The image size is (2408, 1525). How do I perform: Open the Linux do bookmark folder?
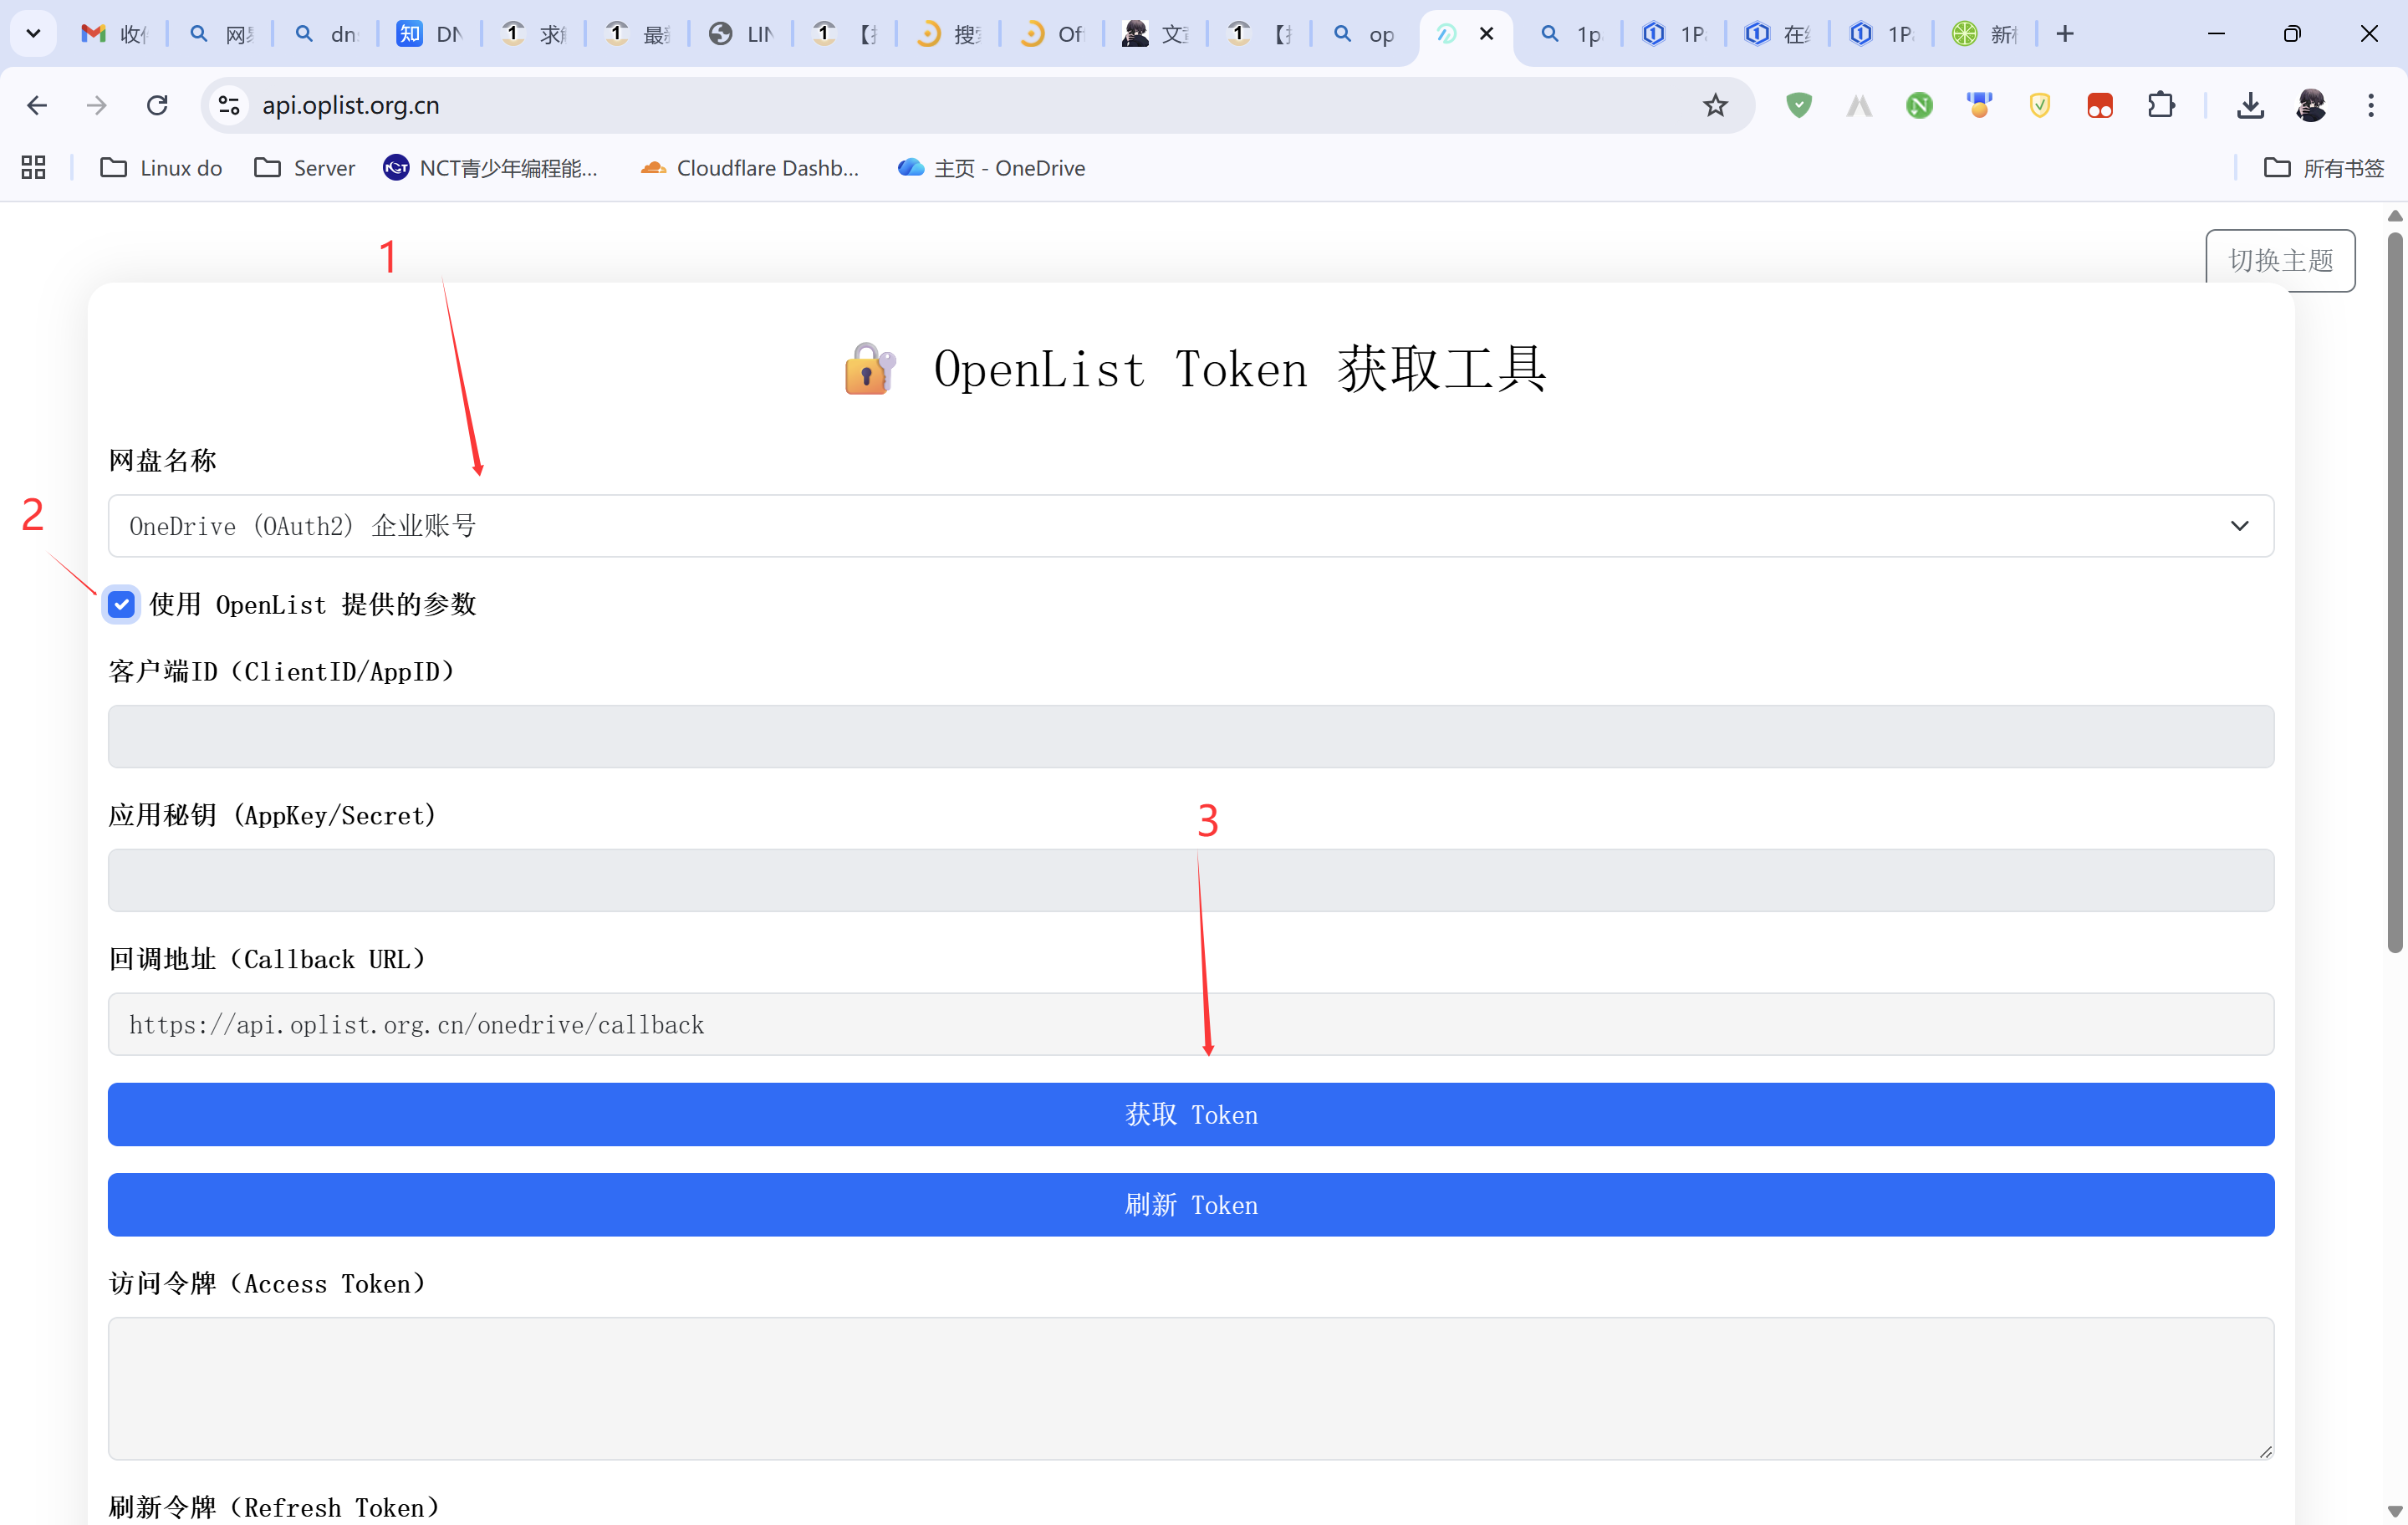pyautogui.click(x=161, y=167)
